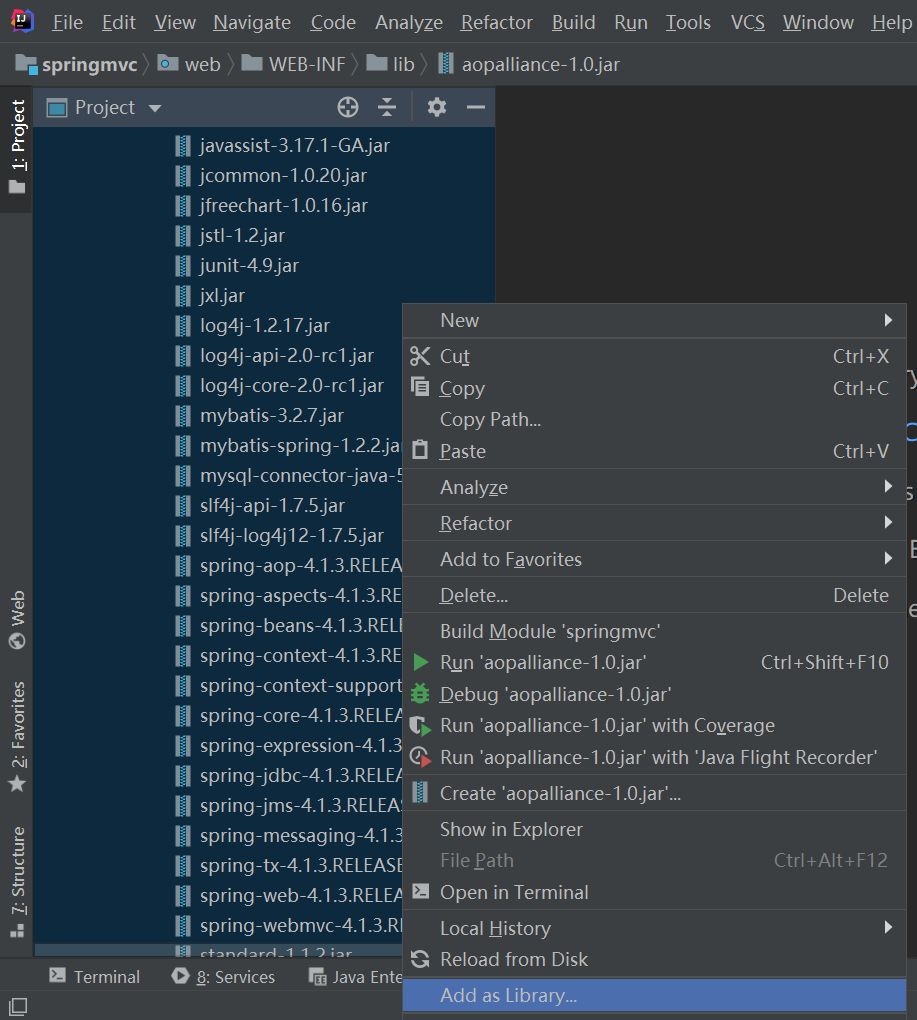Screen dimensions: 917x1020
Task: Select mybatis-spring-1.2.2.jar in the tree
Action: (300, 446)
